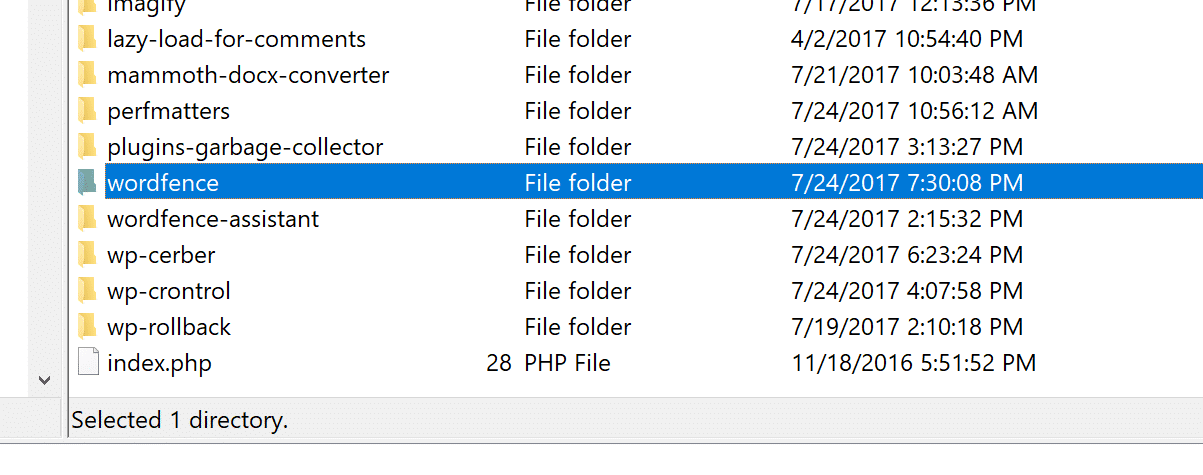Click the wordfence-assistant folder icon
The height and width of the screenshot is (475, 1203).
coord(88,219)
